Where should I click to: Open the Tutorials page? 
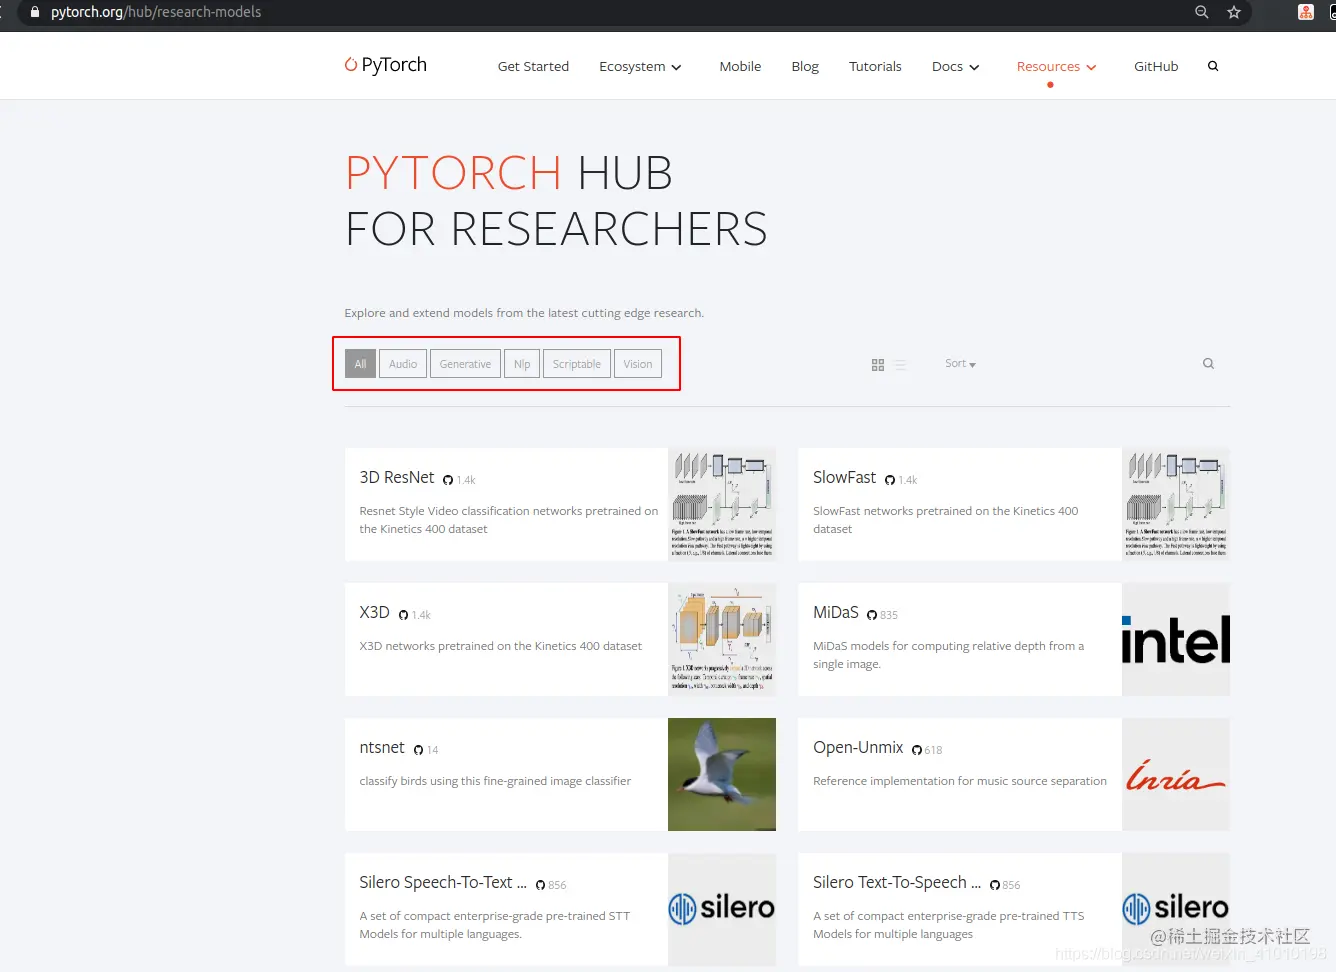875,66
